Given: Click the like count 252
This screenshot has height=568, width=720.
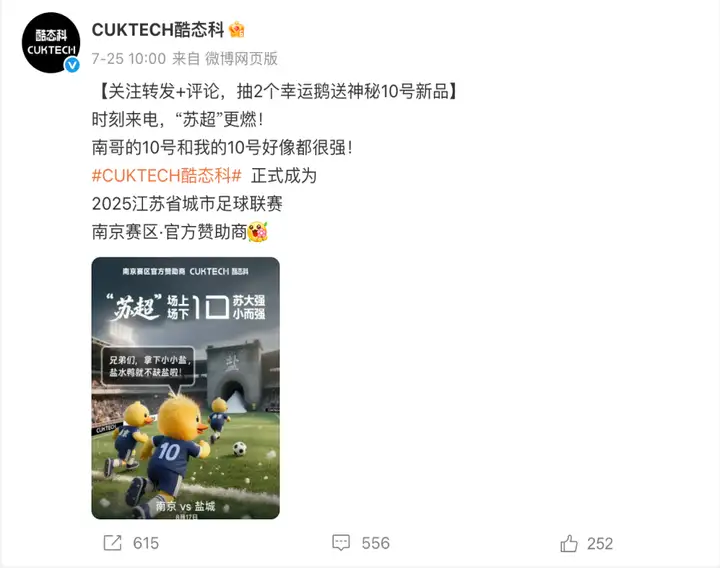Looking at the screenshot, I should click(600, 544).
